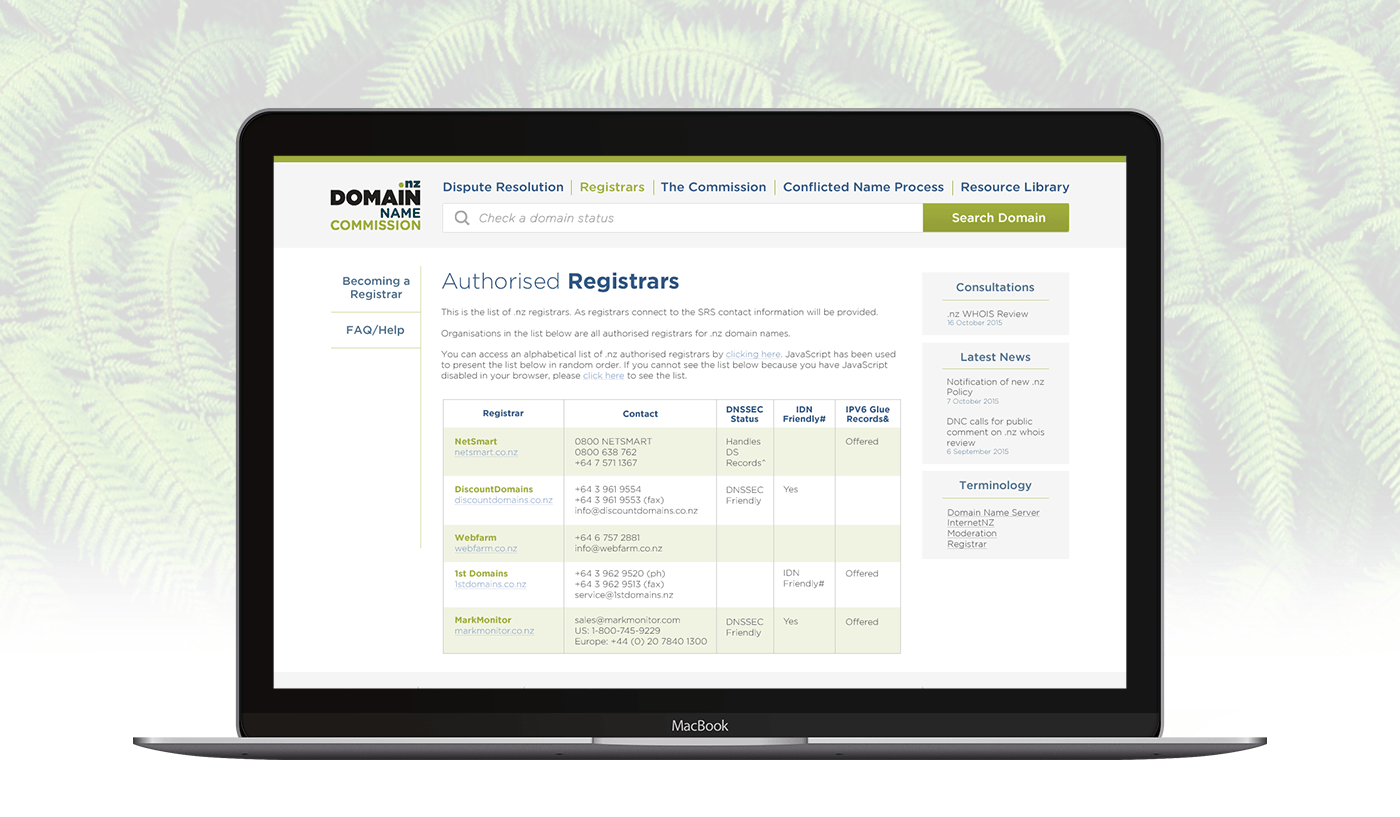This screenshot has width=1400, height=817.
Task: Select the MarkMonitor registrar name
Action: click(483, 620)
